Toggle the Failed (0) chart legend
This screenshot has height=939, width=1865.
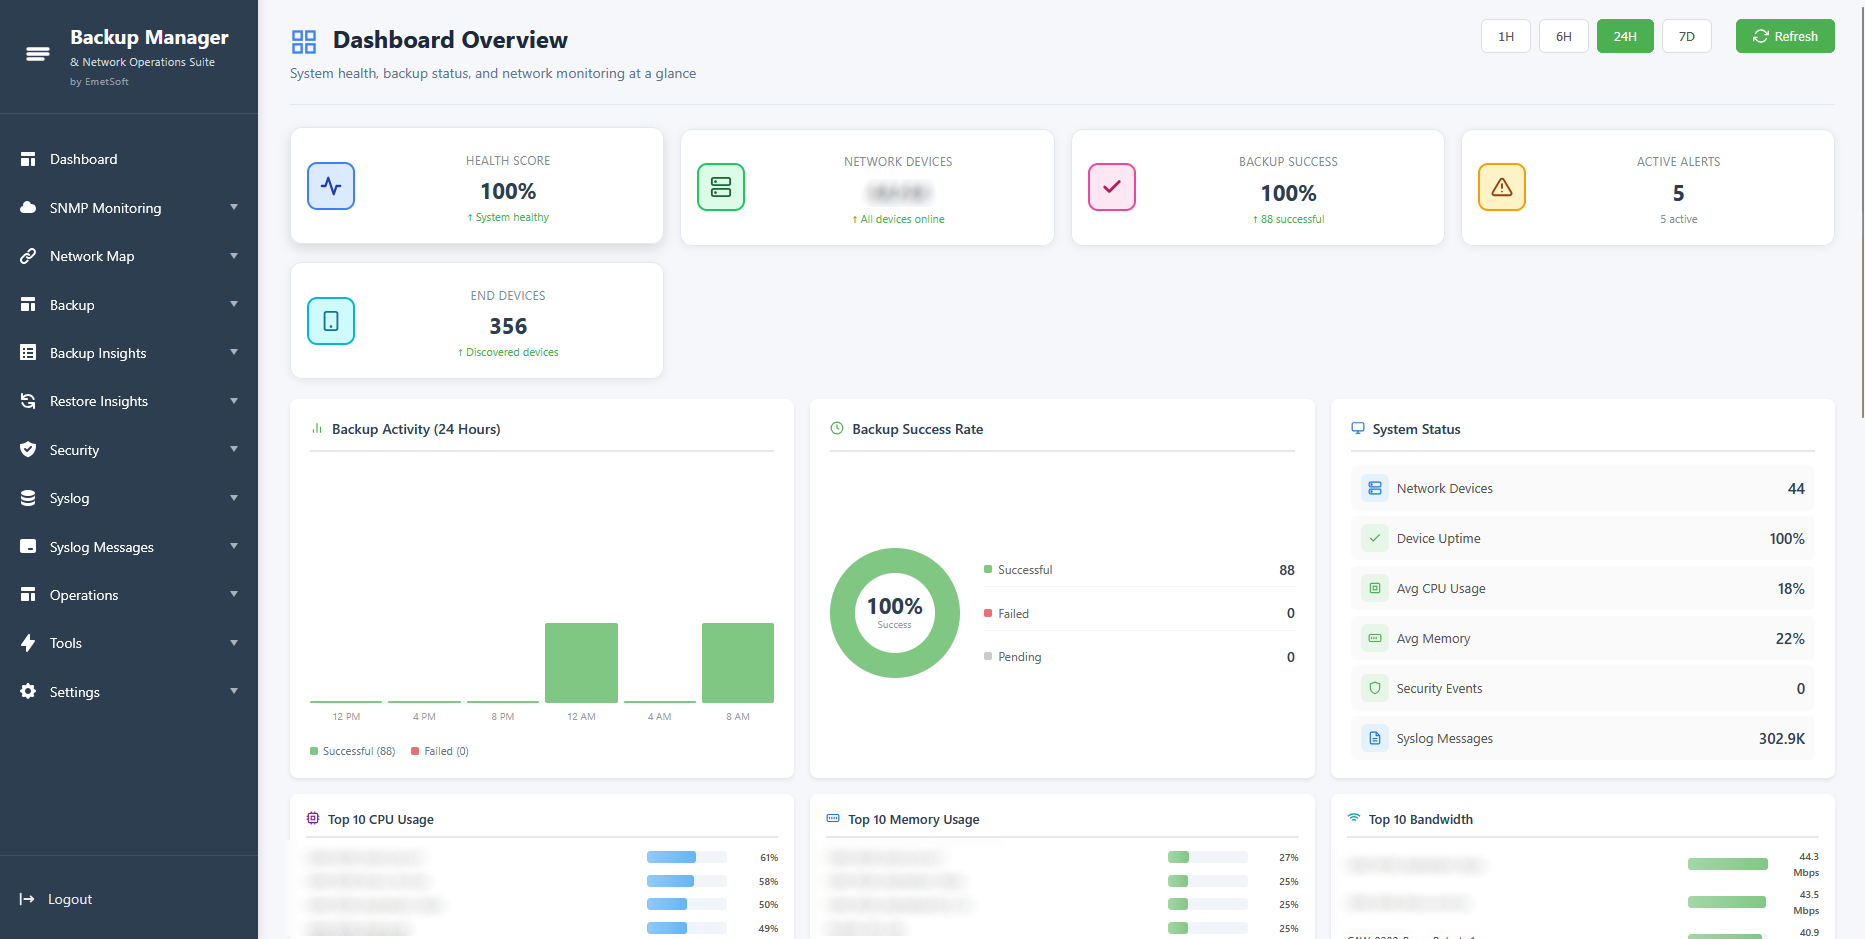tap(440, 751)
